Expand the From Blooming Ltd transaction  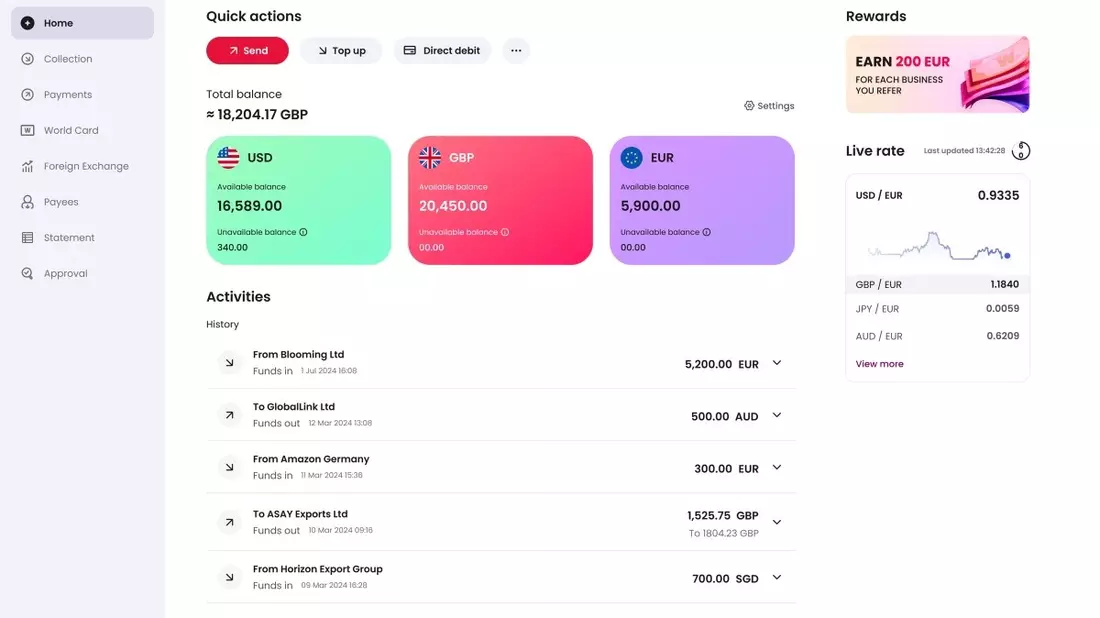point(777,363)
